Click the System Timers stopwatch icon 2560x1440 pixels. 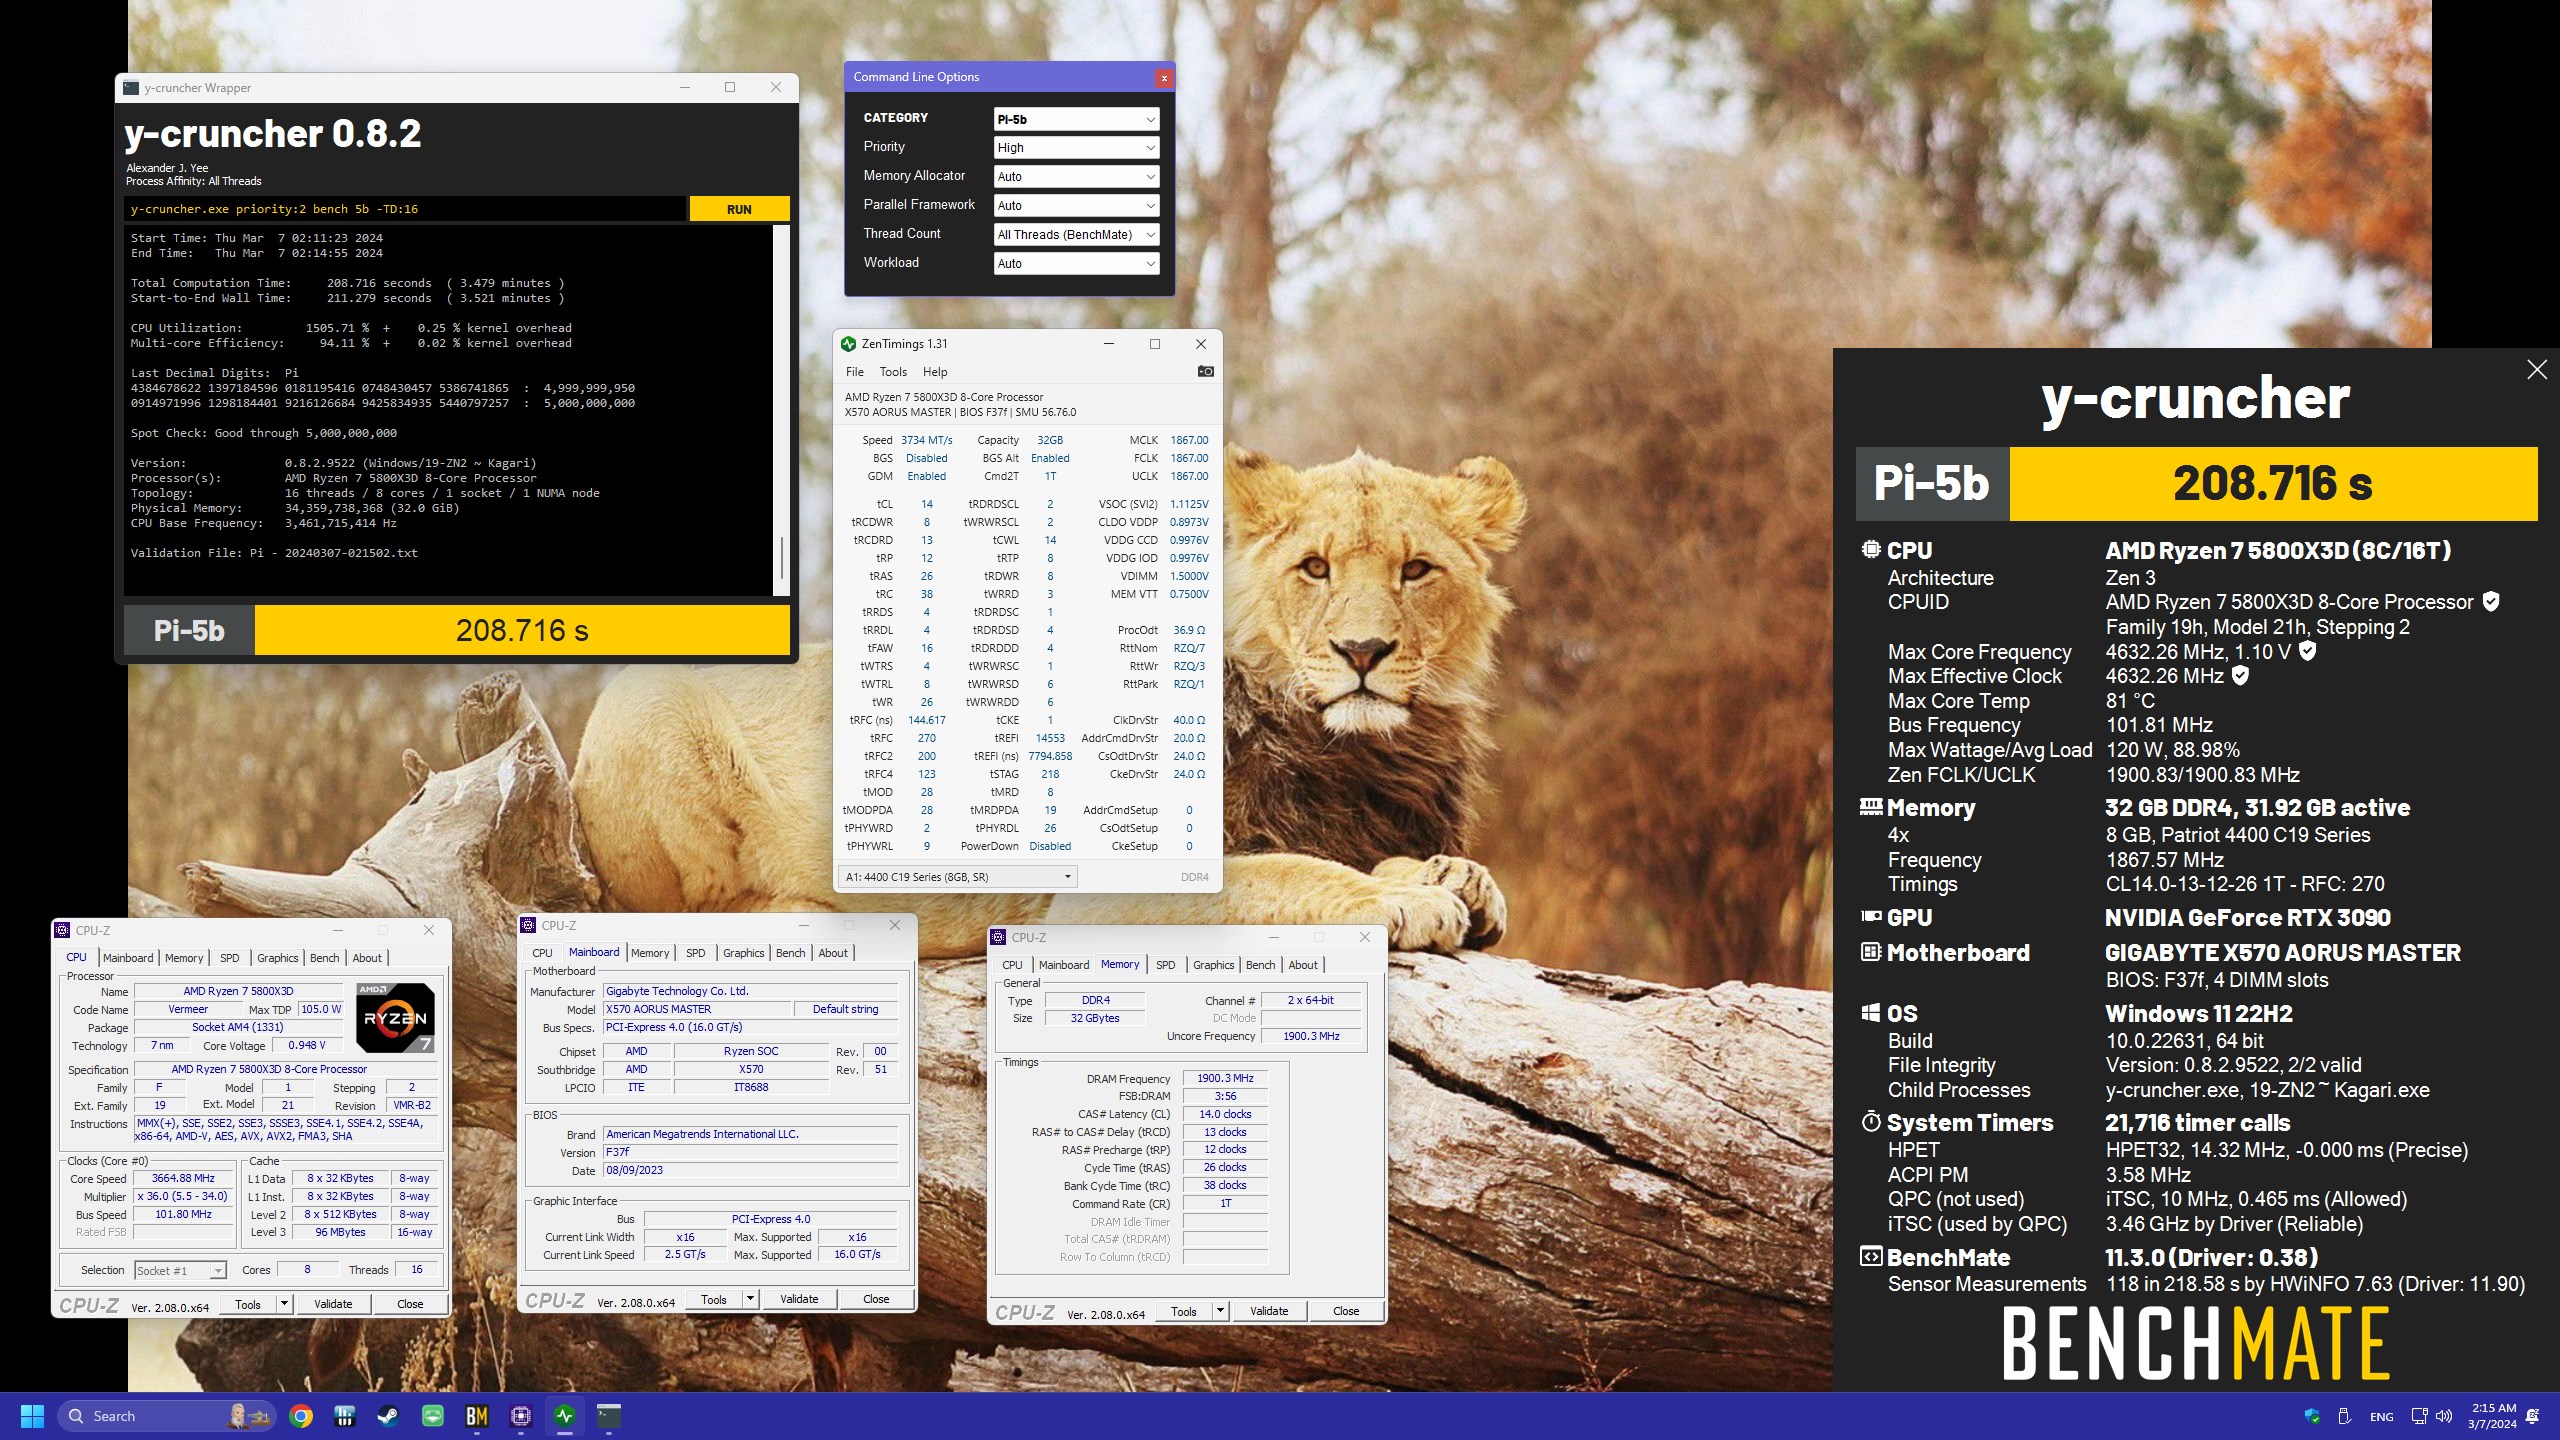[x=1870, y=1121]
